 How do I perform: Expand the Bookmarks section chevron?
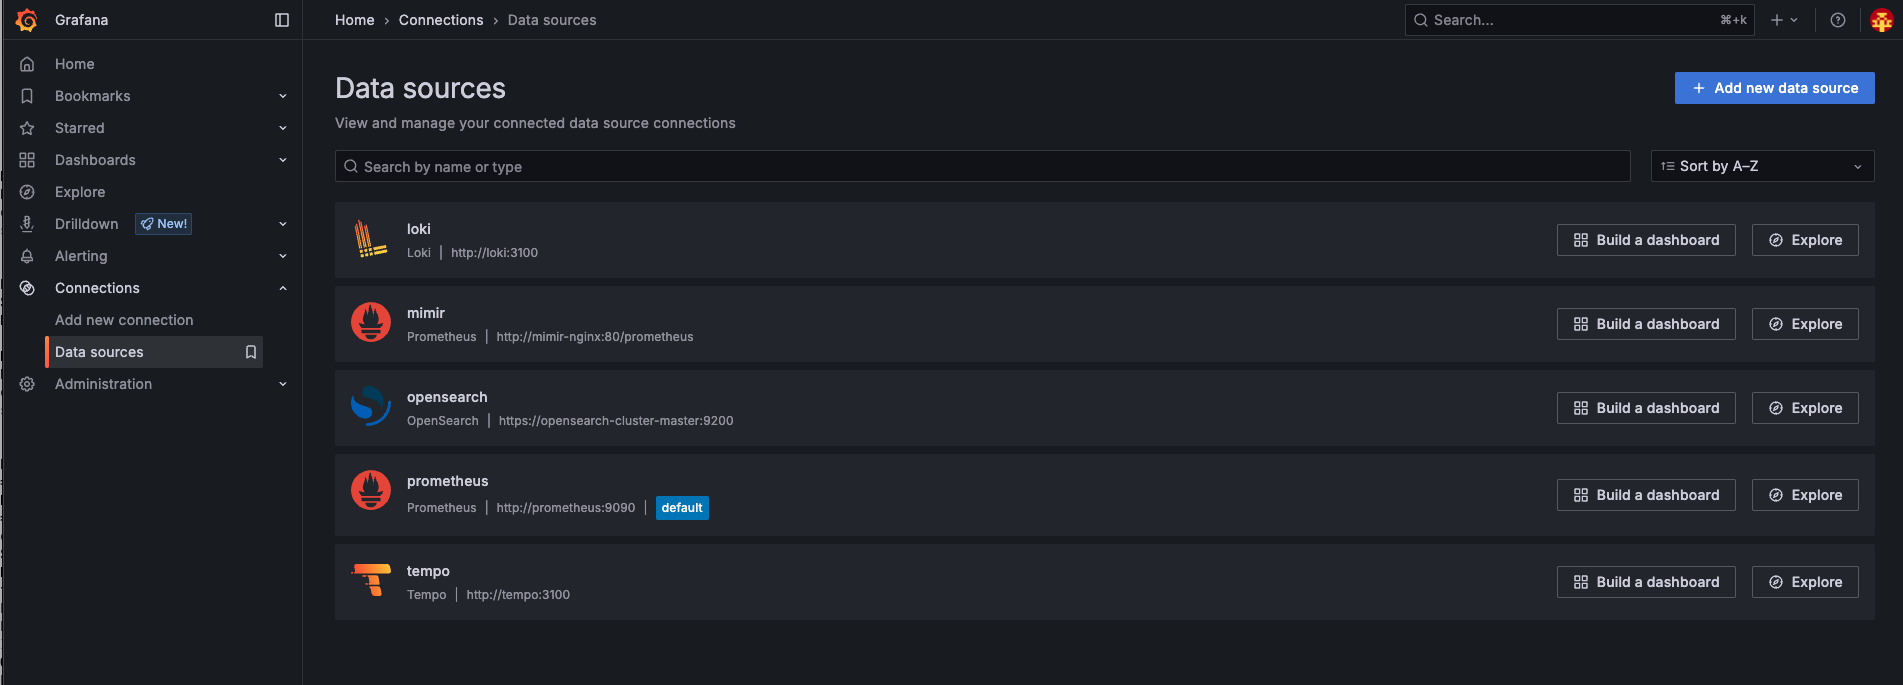click(283, 96)
